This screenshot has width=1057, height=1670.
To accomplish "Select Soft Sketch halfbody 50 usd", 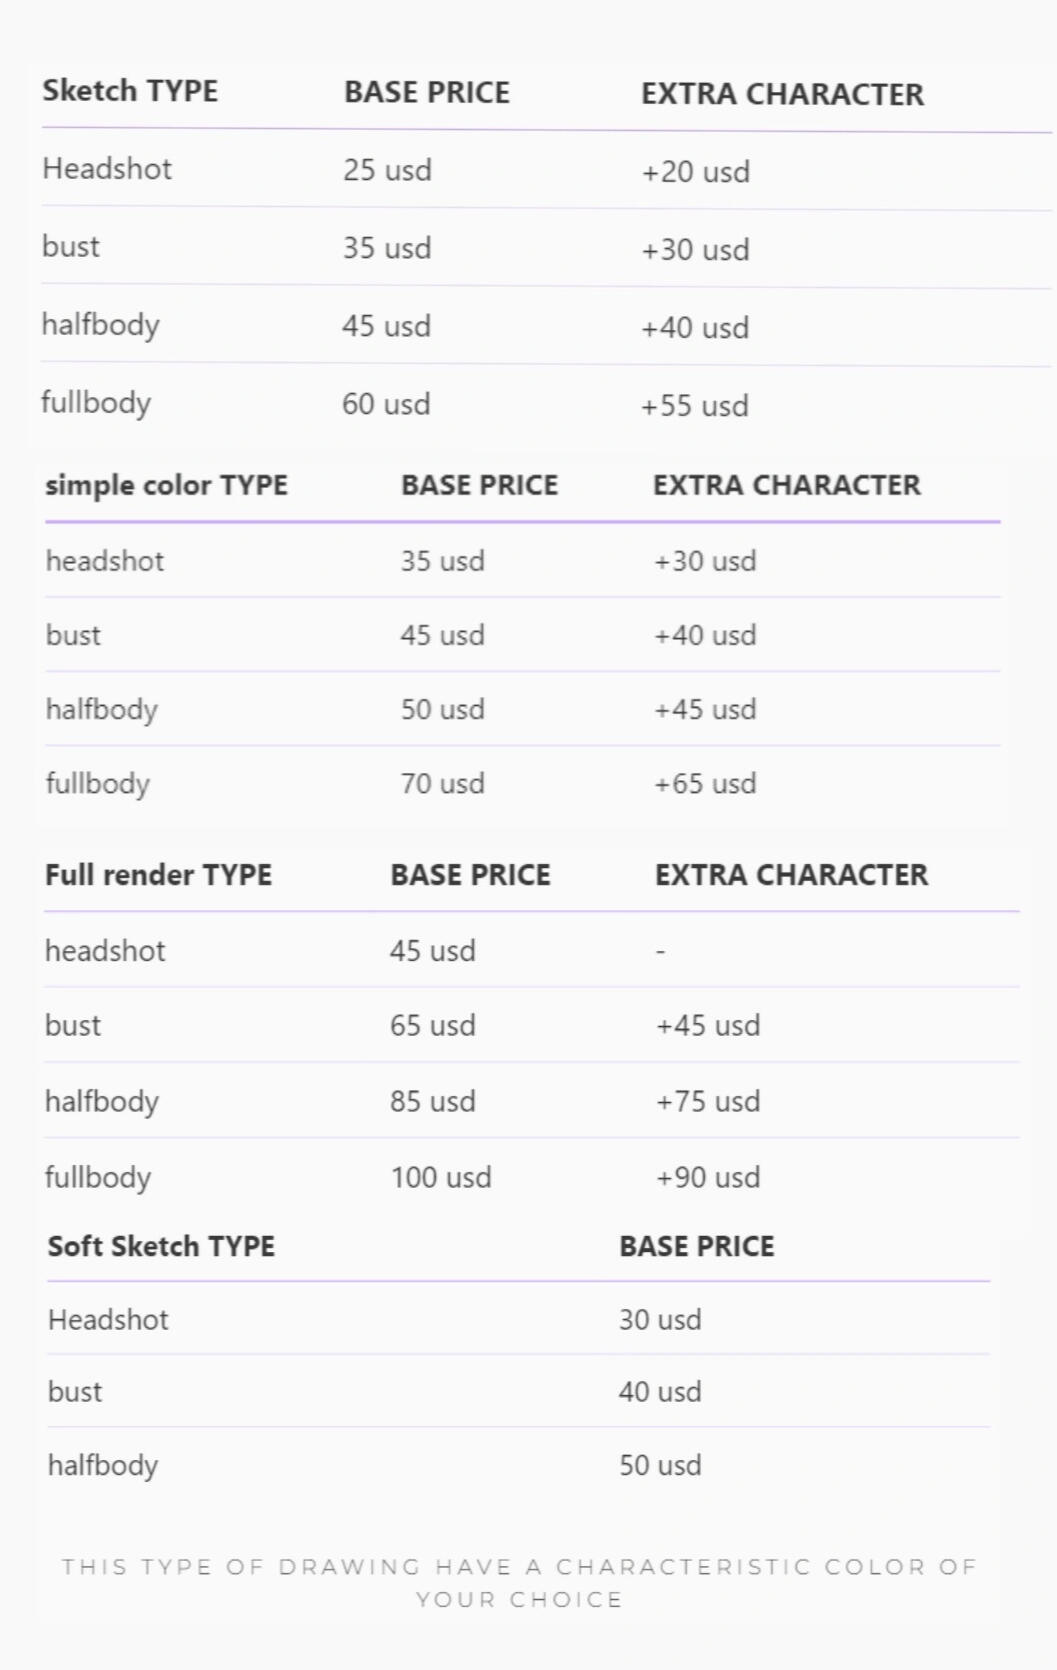I will click(x=660, y=1465).
